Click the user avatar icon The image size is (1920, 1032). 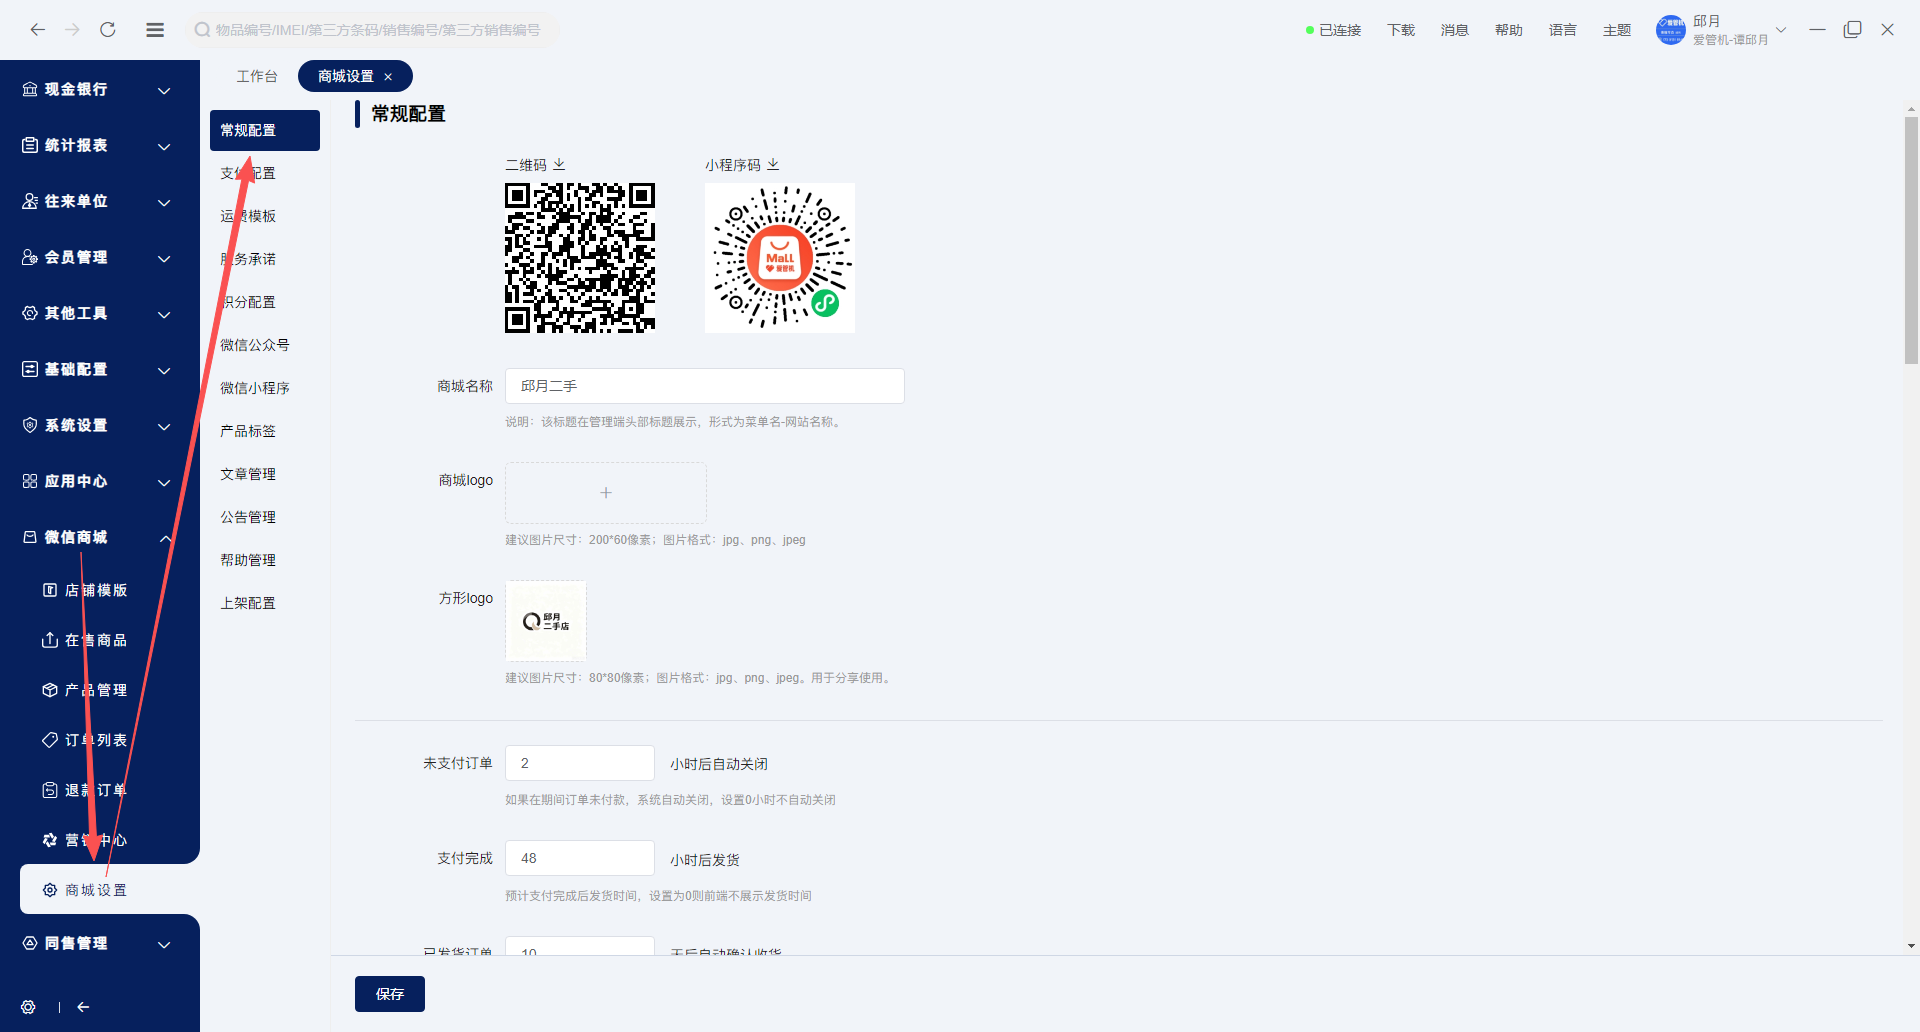click(x=1671, y=30)
